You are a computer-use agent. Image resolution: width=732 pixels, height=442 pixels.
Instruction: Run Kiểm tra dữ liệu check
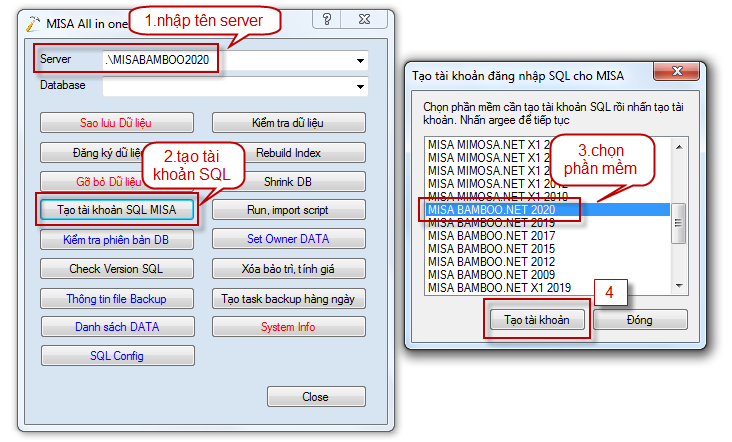289,123
